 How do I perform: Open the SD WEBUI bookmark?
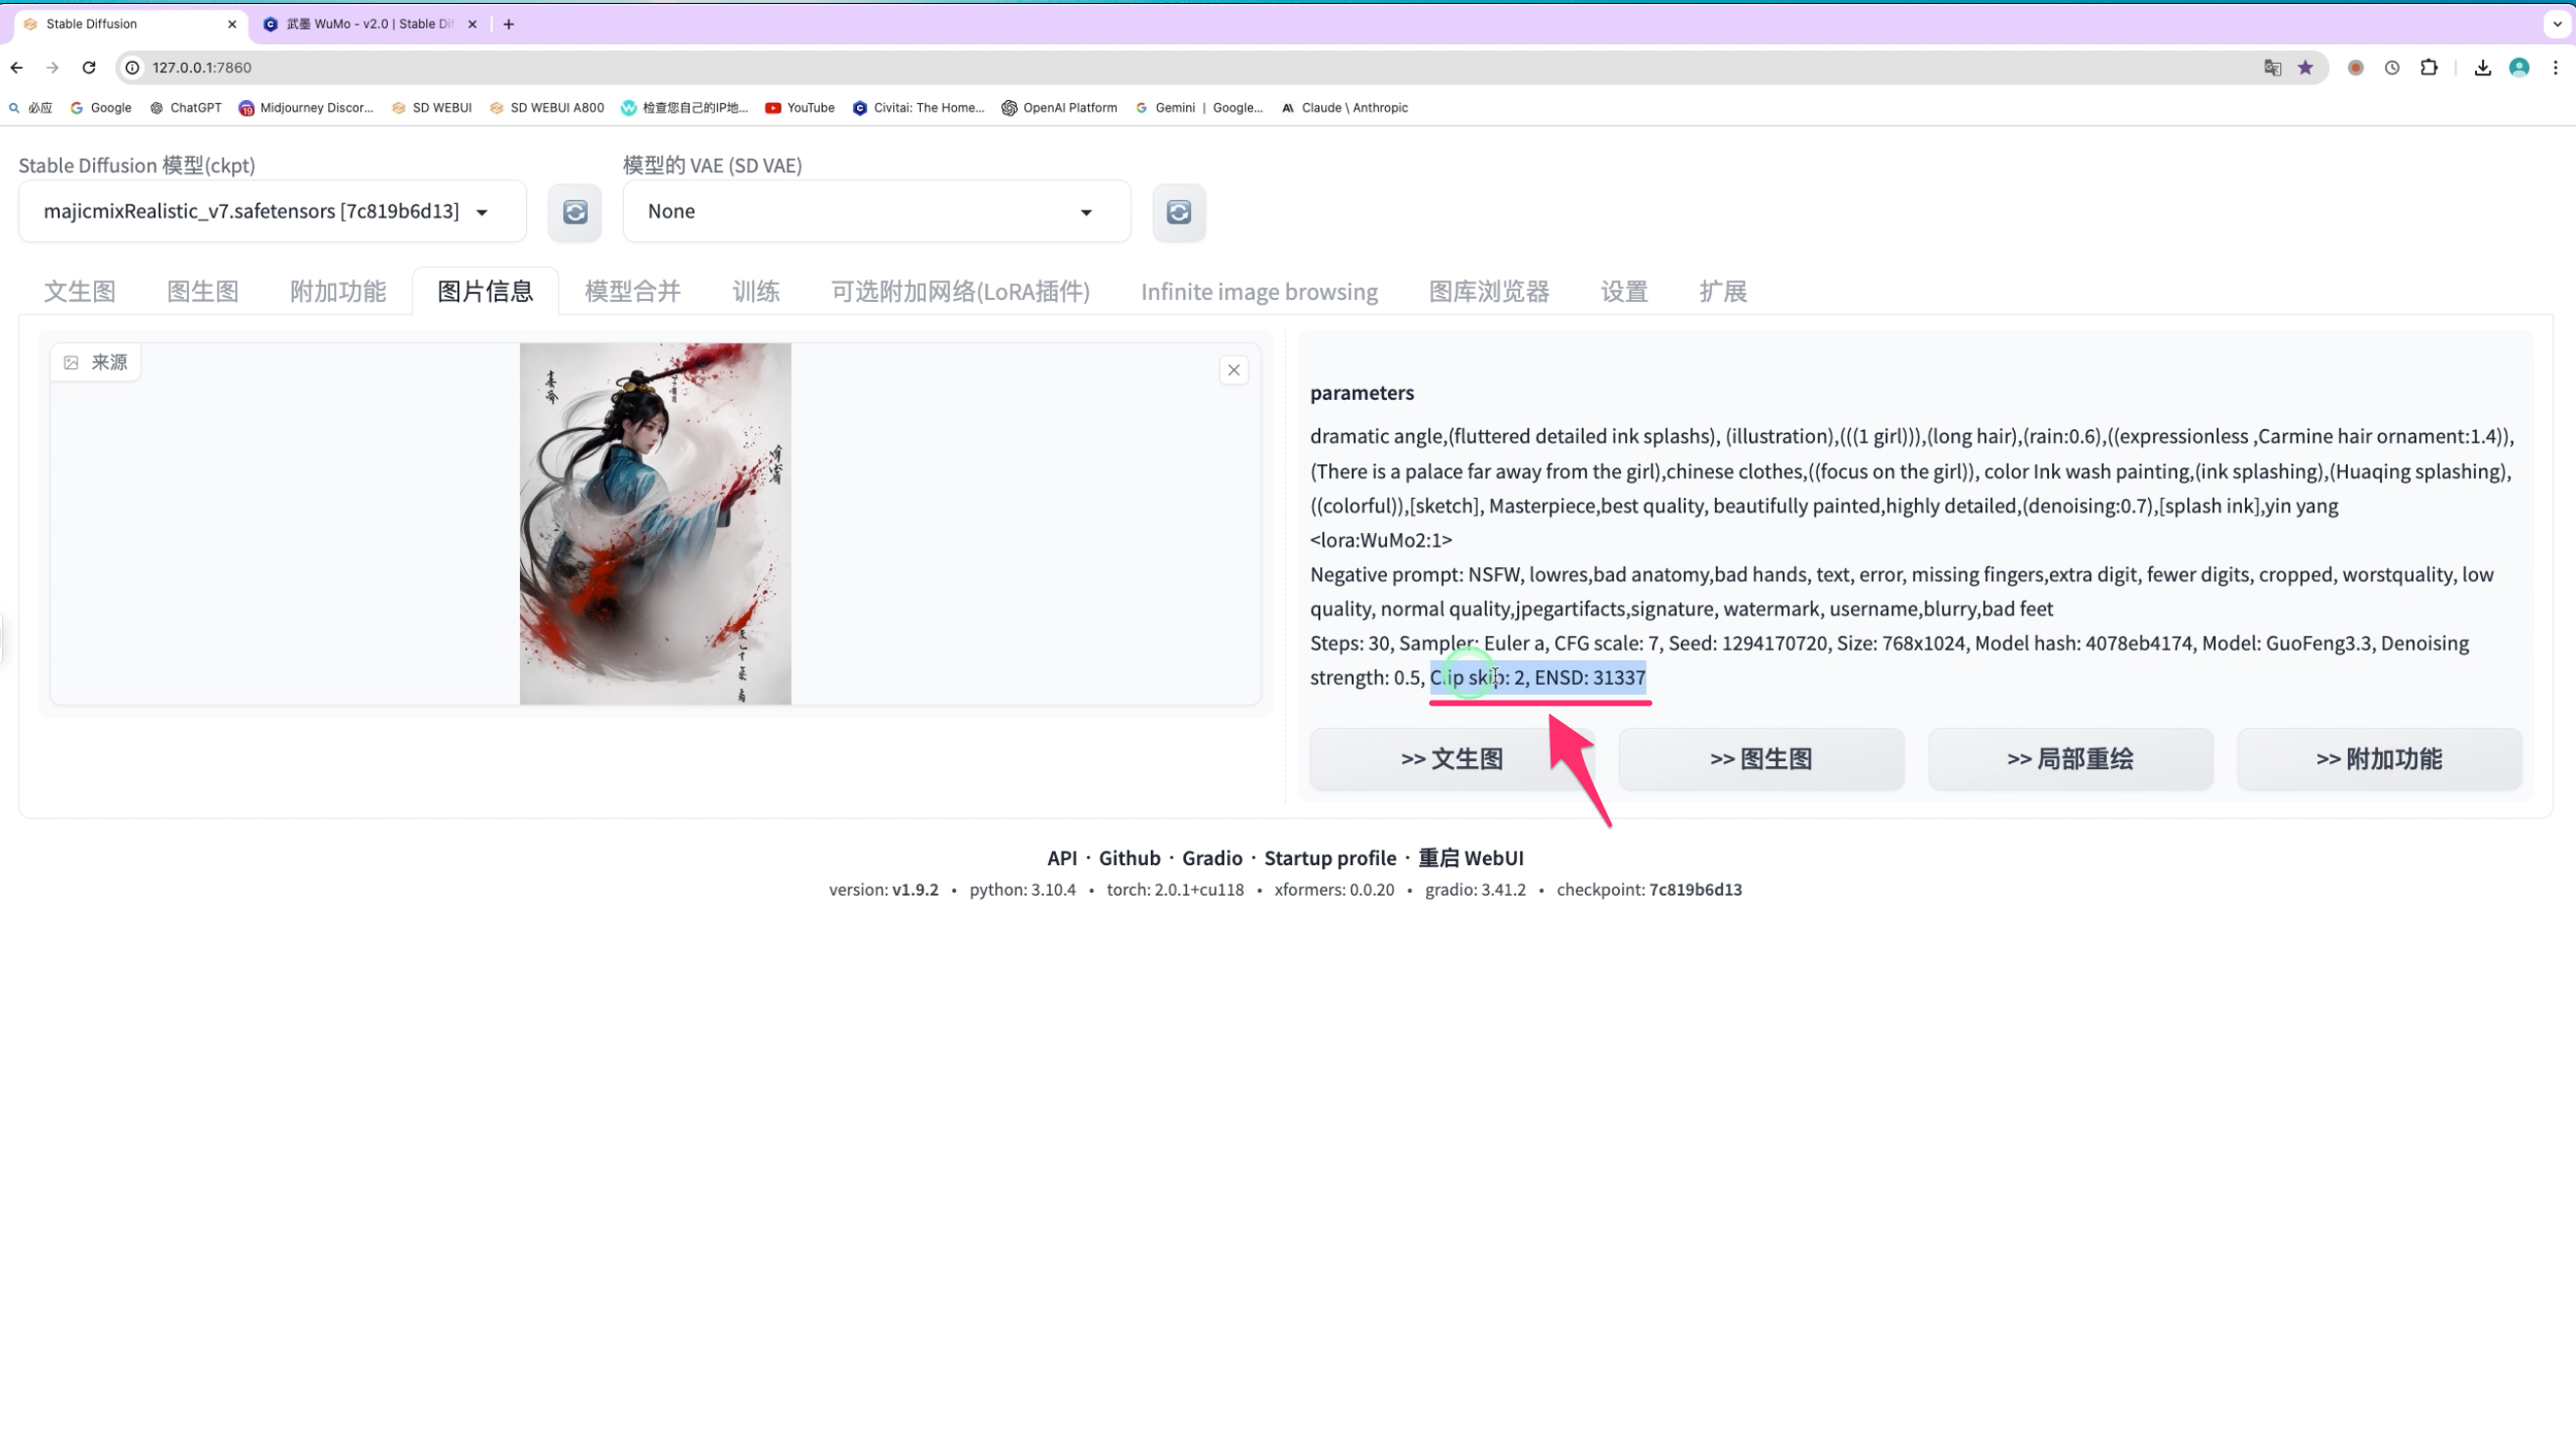tap(432, 108)
